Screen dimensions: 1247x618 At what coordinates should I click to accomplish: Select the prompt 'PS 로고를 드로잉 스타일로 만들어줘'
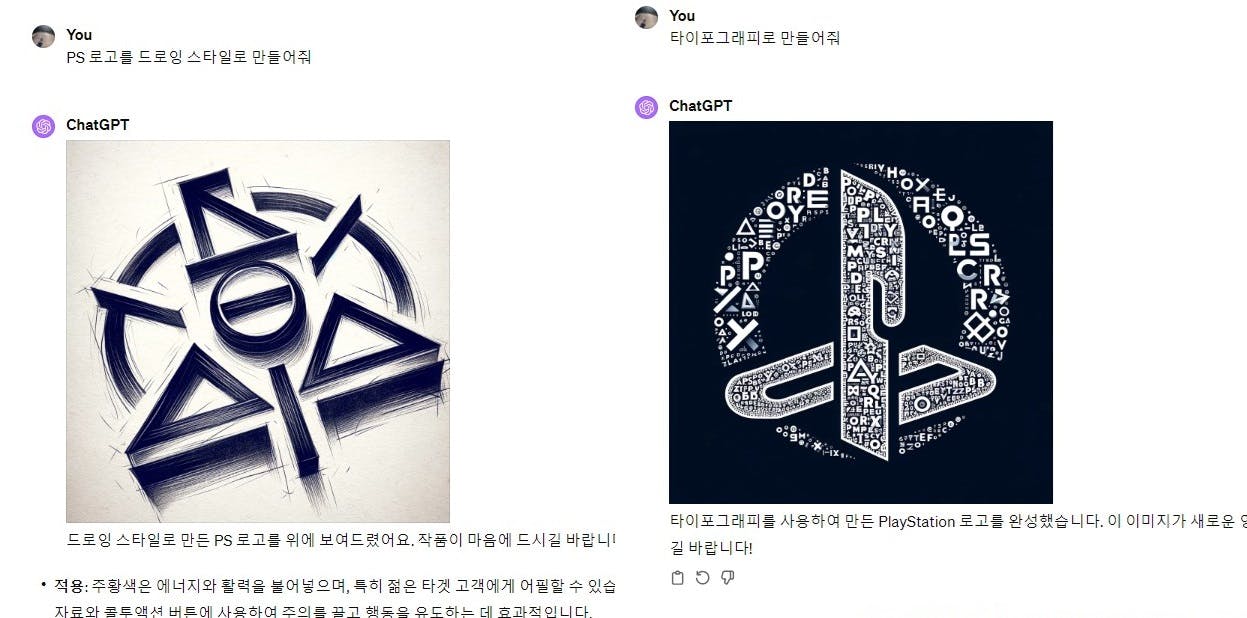[189, 57]
